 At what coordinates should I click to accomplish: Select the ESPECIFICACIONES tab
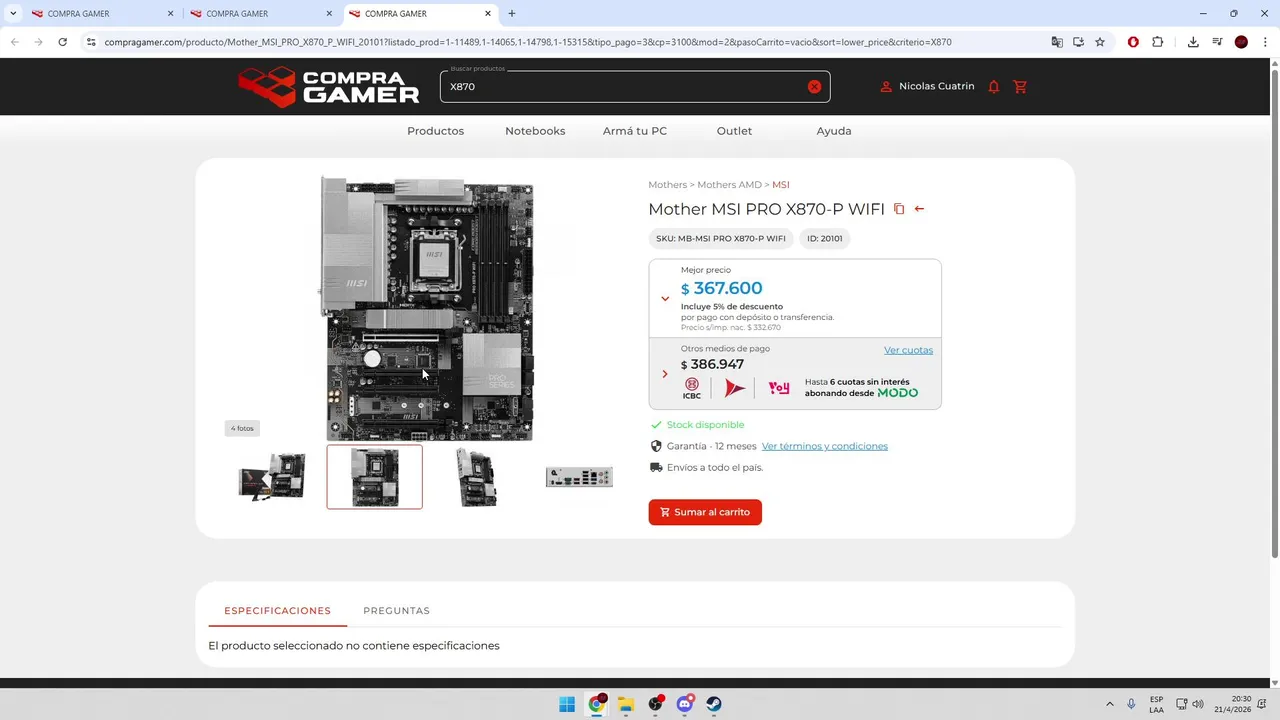[277, 610]
